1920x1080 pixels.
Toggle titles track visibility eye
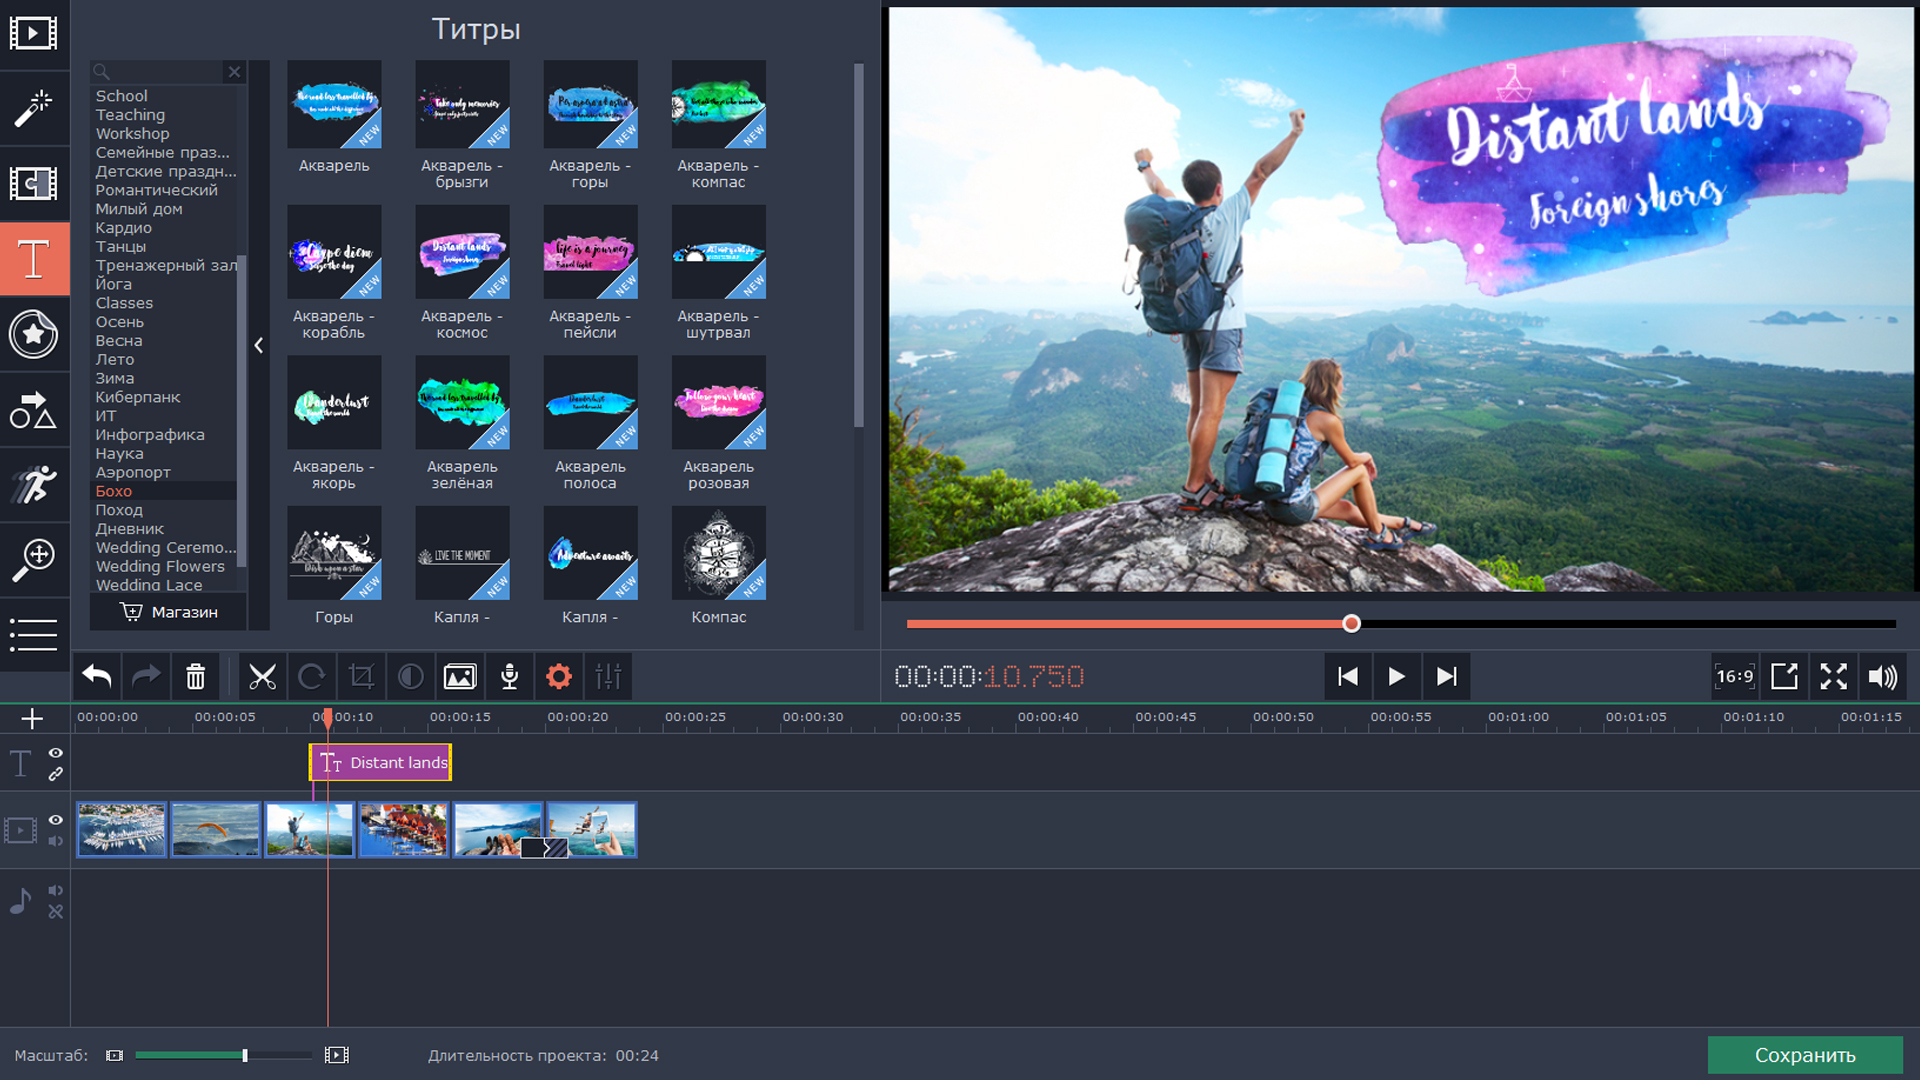[x=56, y=753]
